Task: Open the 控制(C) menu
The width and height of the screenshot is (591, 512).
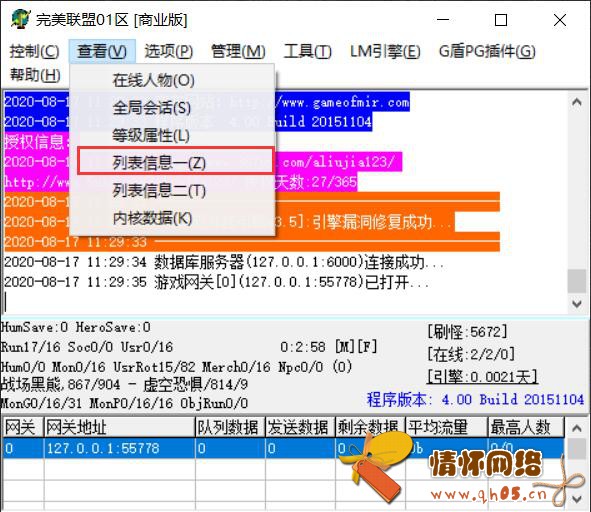Action: (x=34, y=51)
